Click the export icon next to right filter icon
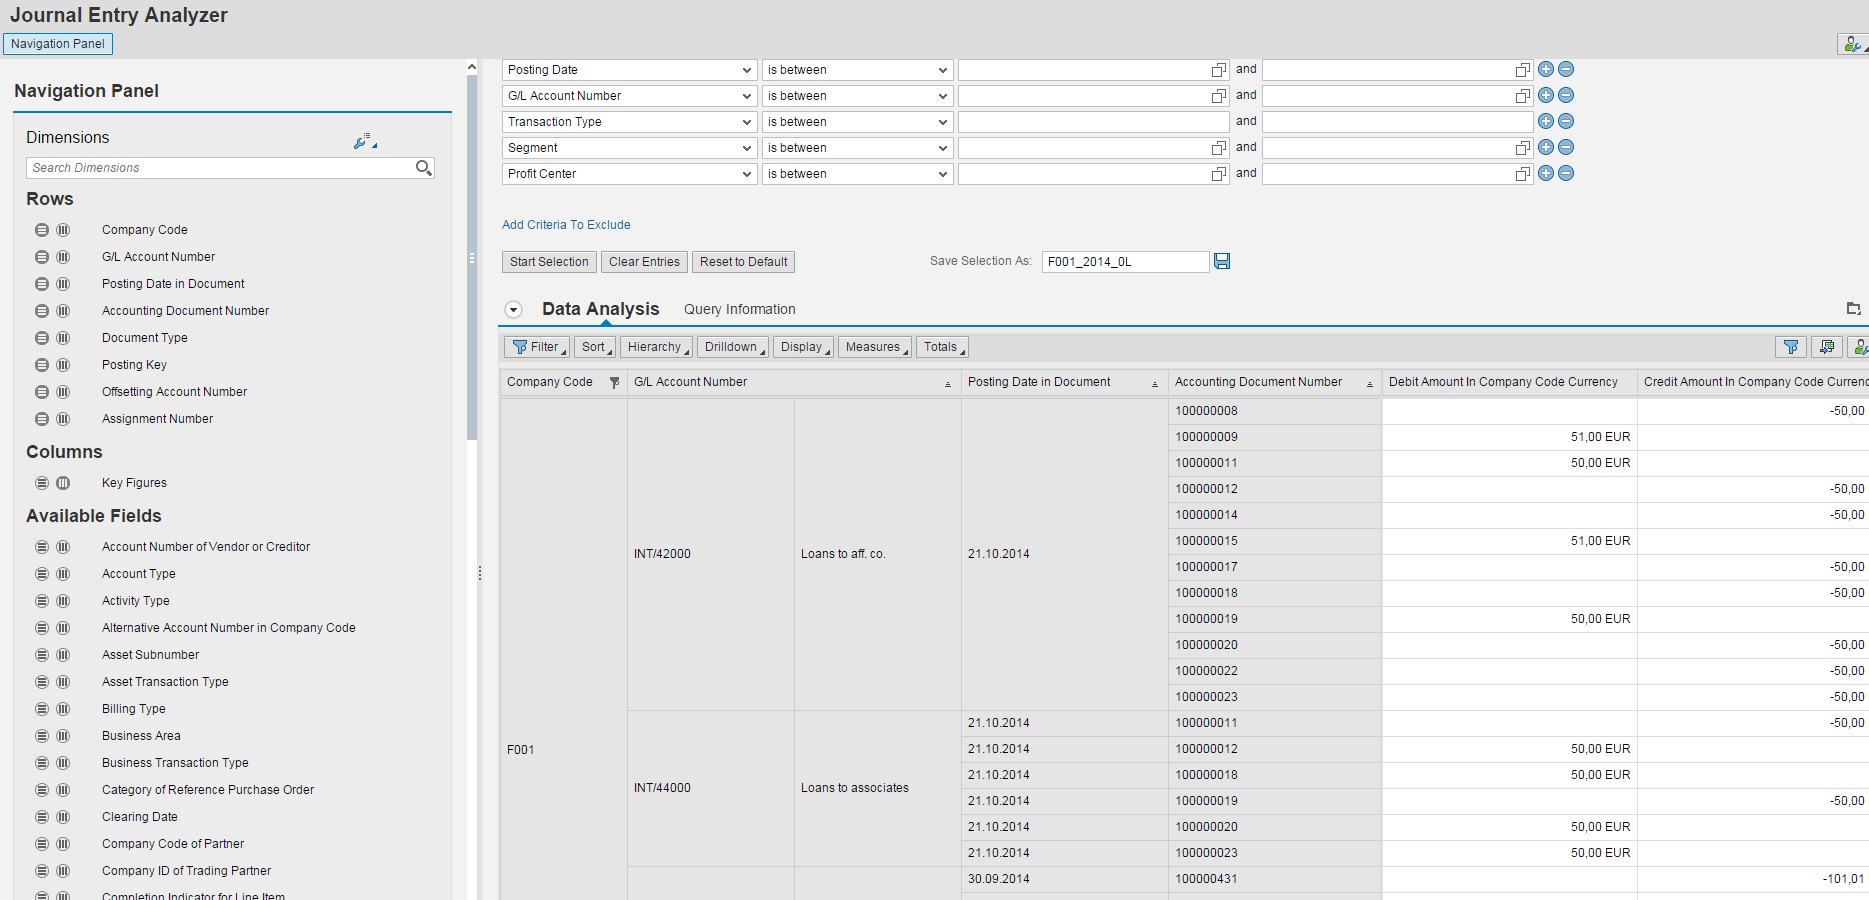 point(1827,347)
